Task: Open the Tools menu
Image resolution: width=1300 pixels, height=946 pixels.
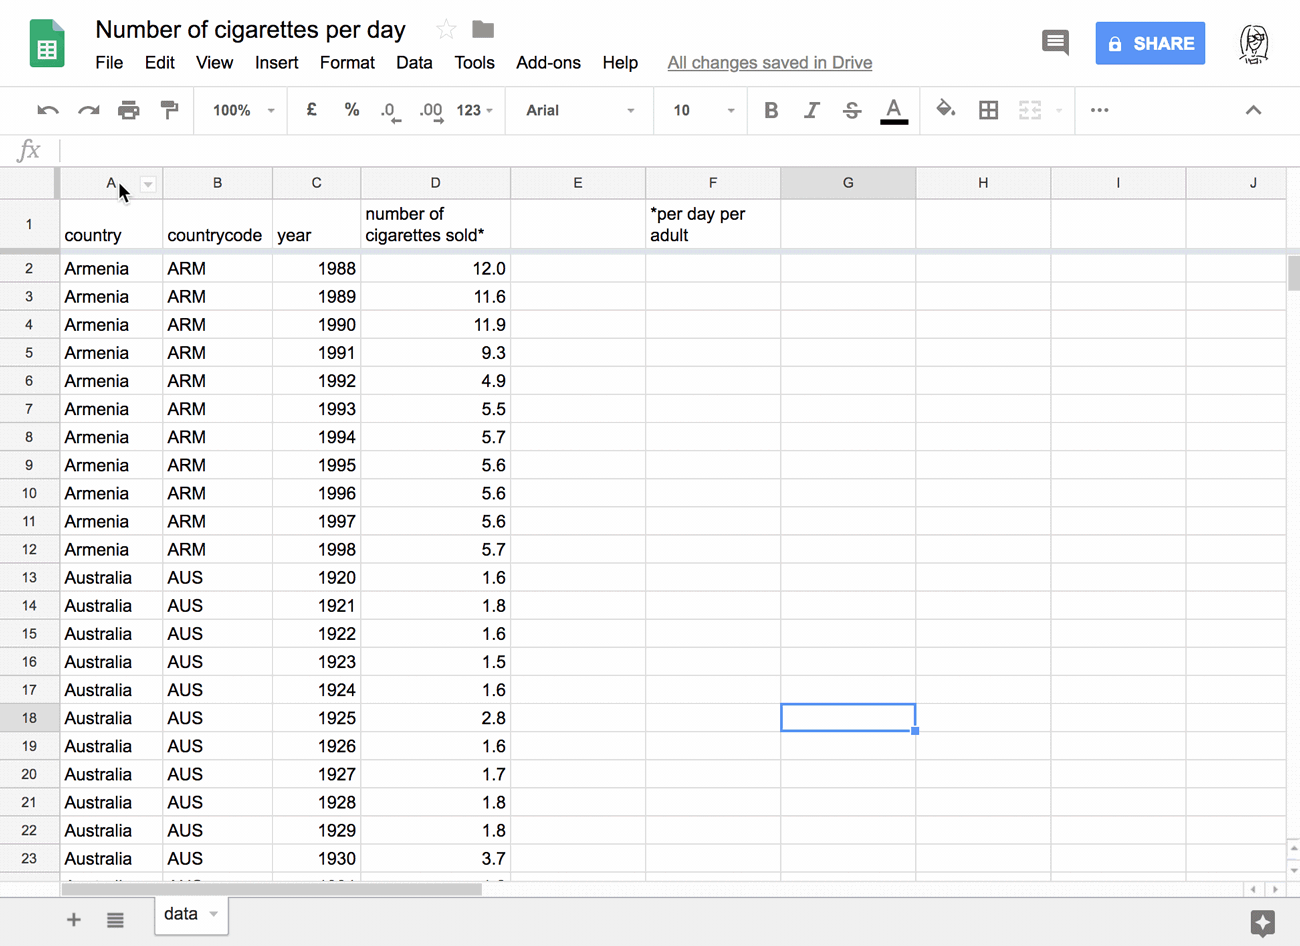Action: (x=474, y=62)
